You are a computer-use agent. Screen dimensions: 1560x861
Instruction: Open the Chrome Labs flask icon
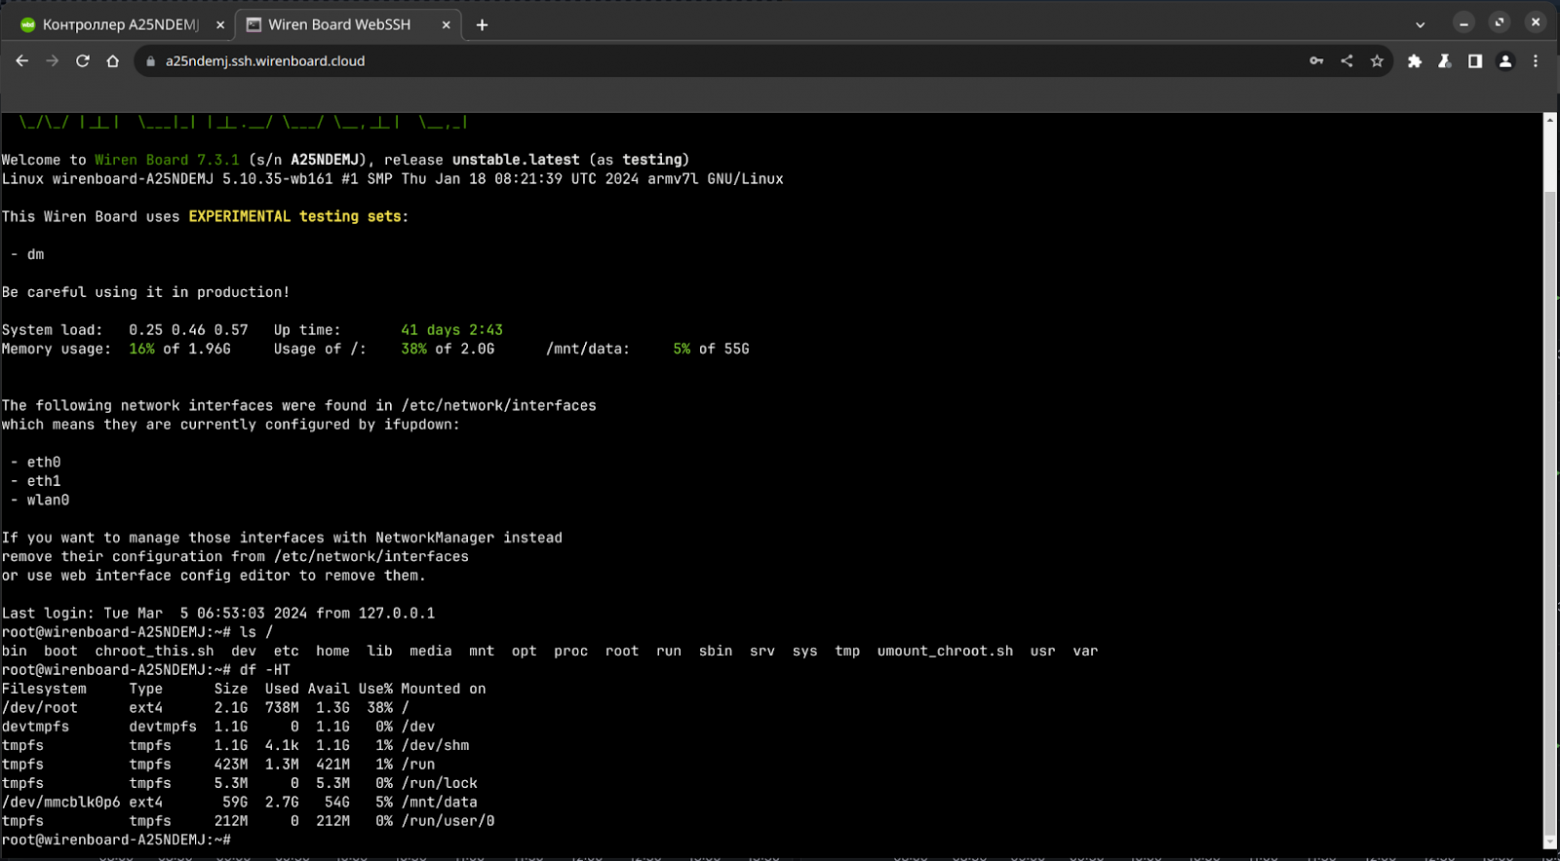click(x=1445, y=61)
